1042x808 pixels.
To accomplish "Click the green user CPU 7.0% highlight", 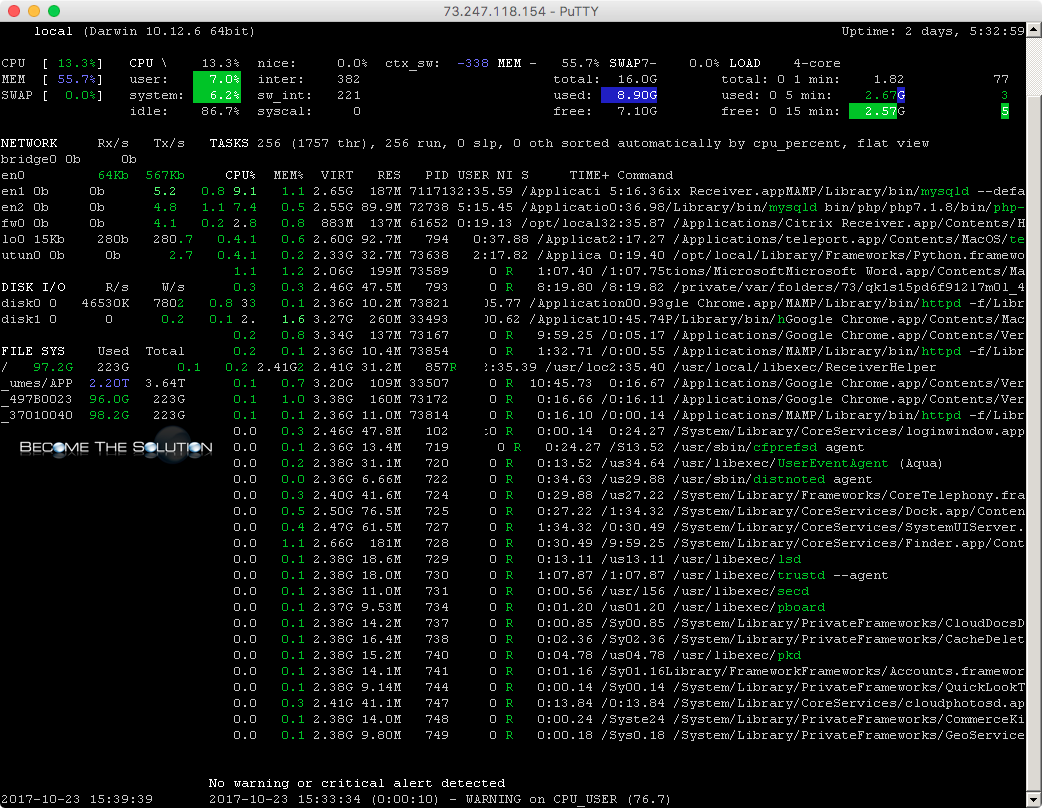I will [217, 79].
